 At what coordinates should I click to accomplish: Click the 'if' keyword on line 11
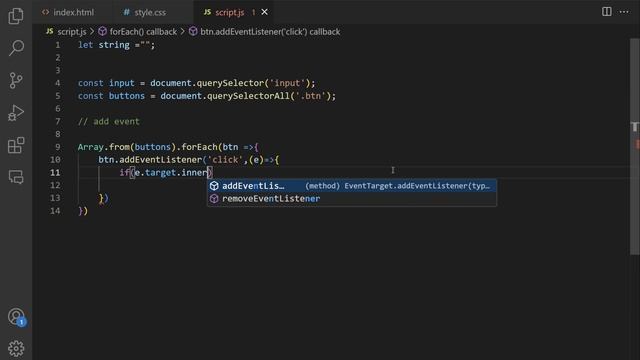coord(124,173)
